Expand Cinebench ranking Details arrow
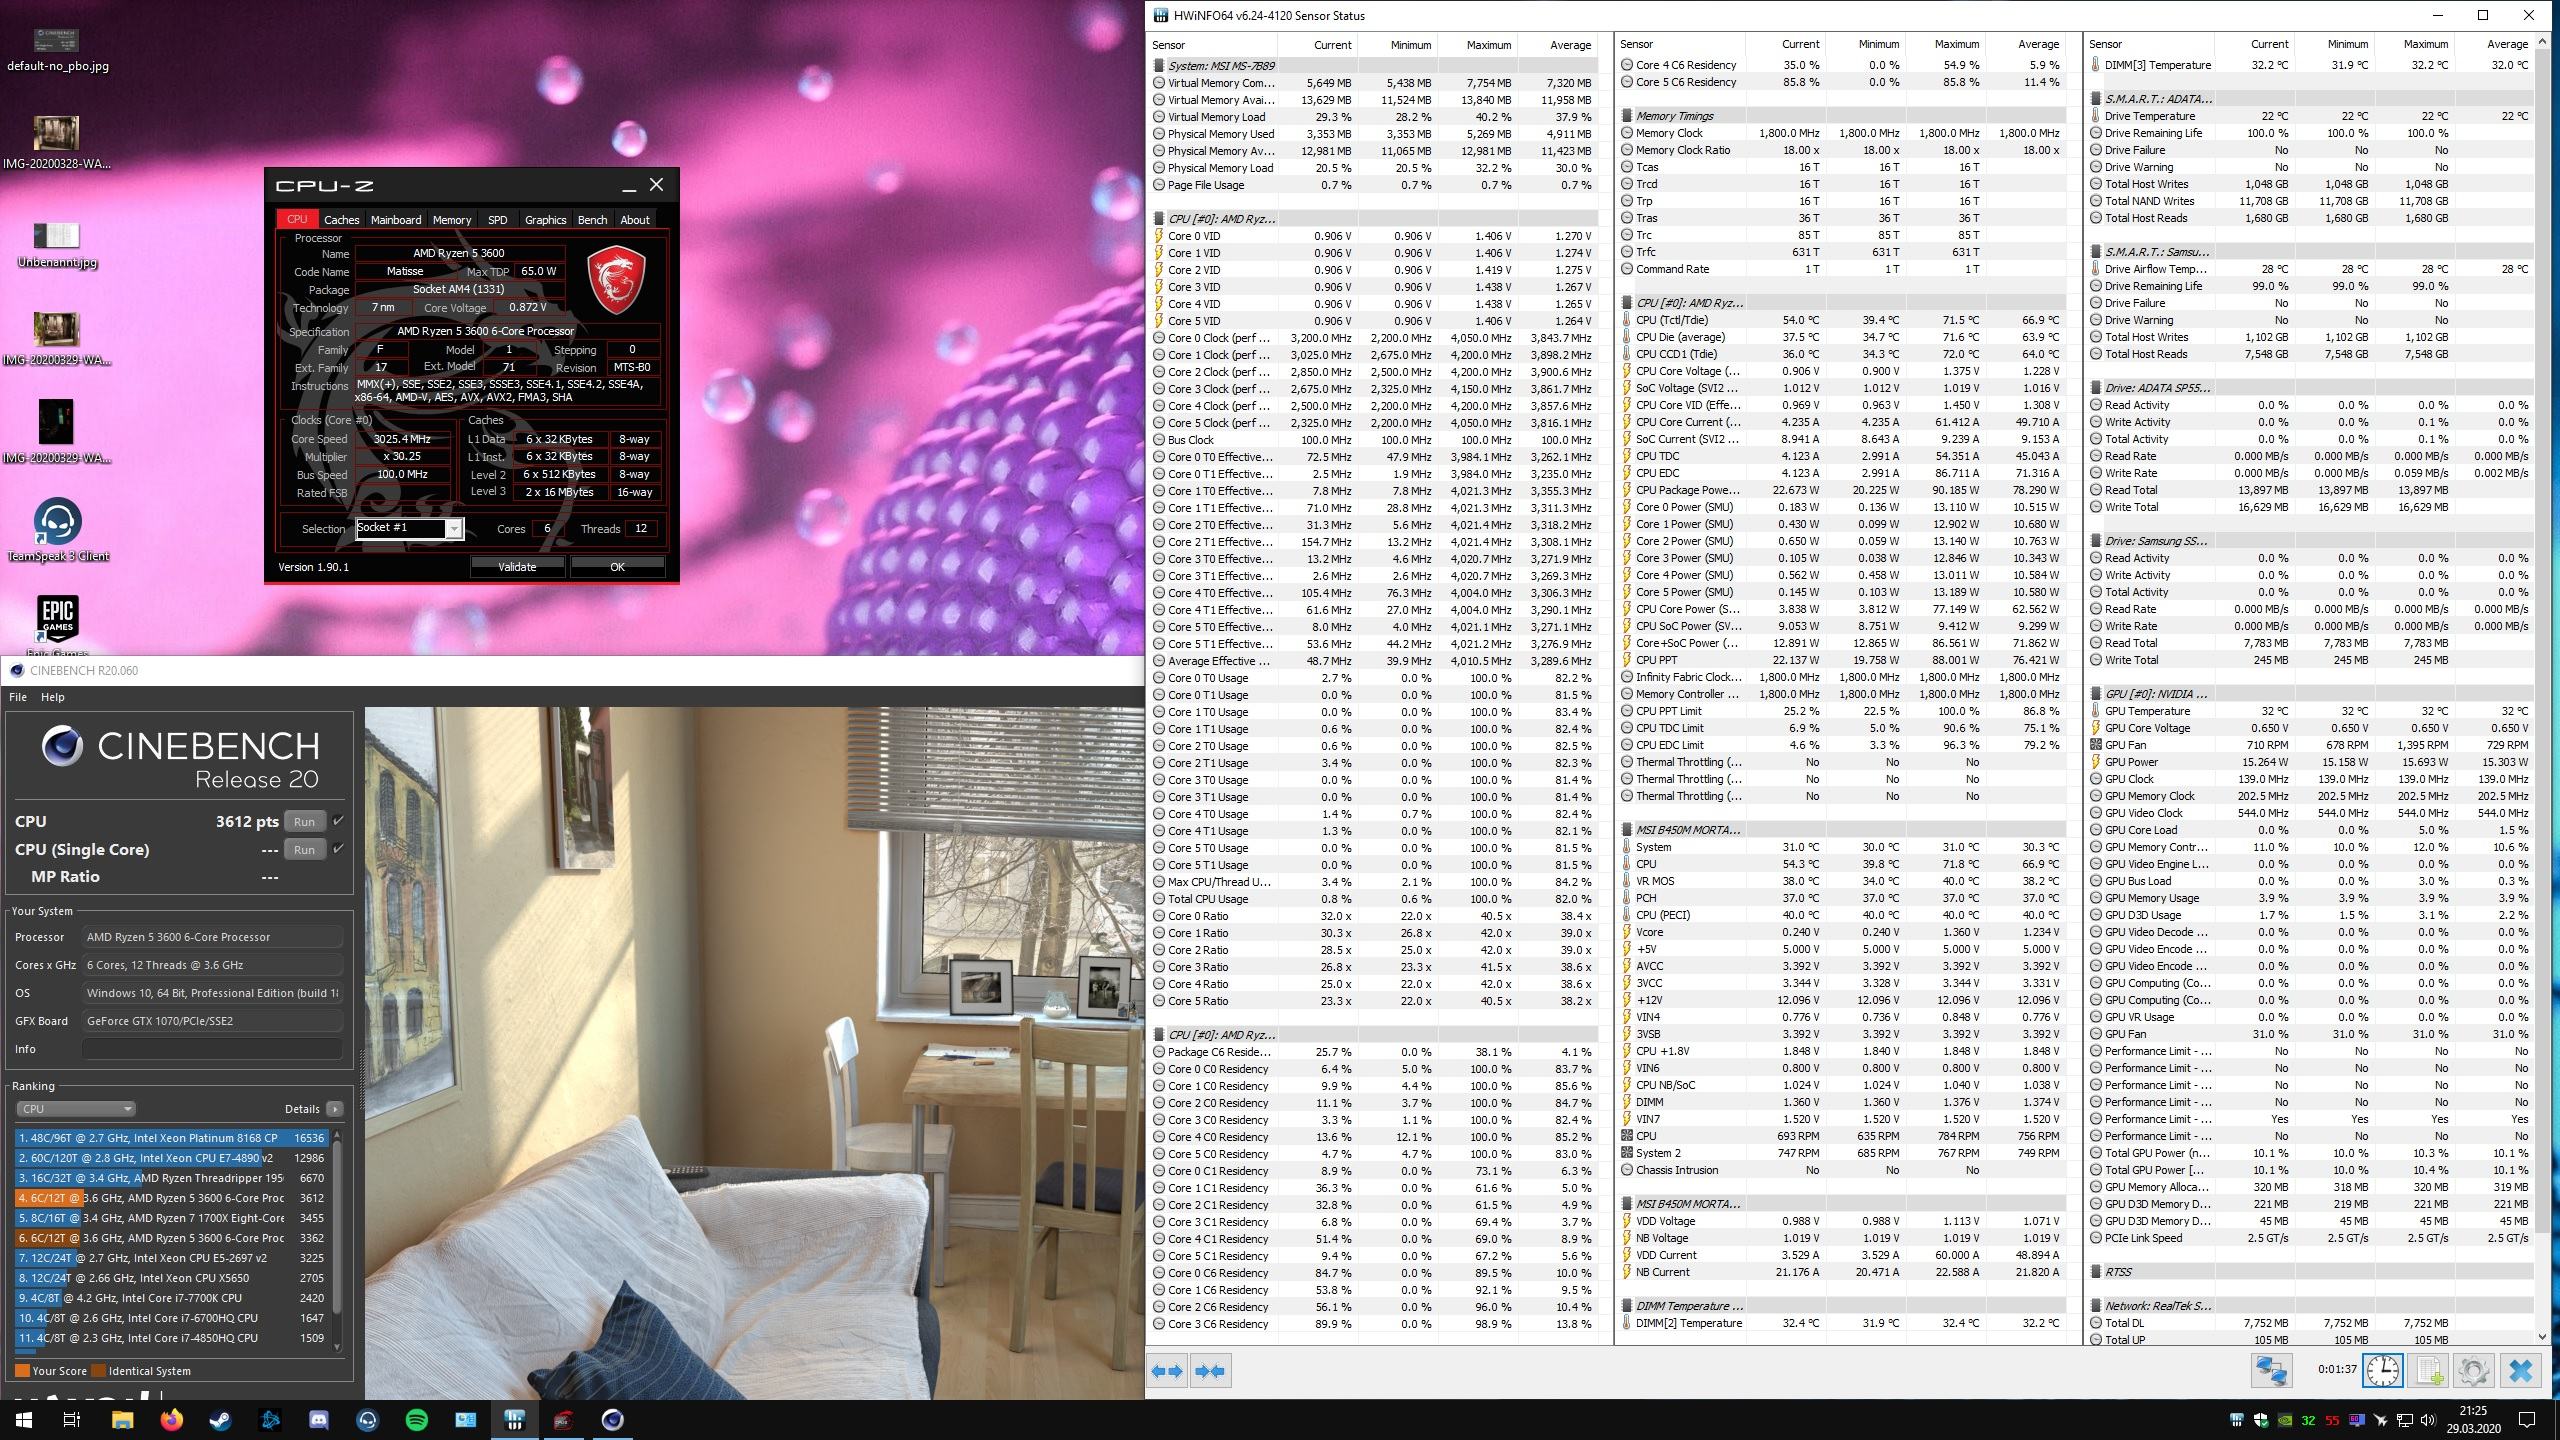 [x=334, y=1108]
